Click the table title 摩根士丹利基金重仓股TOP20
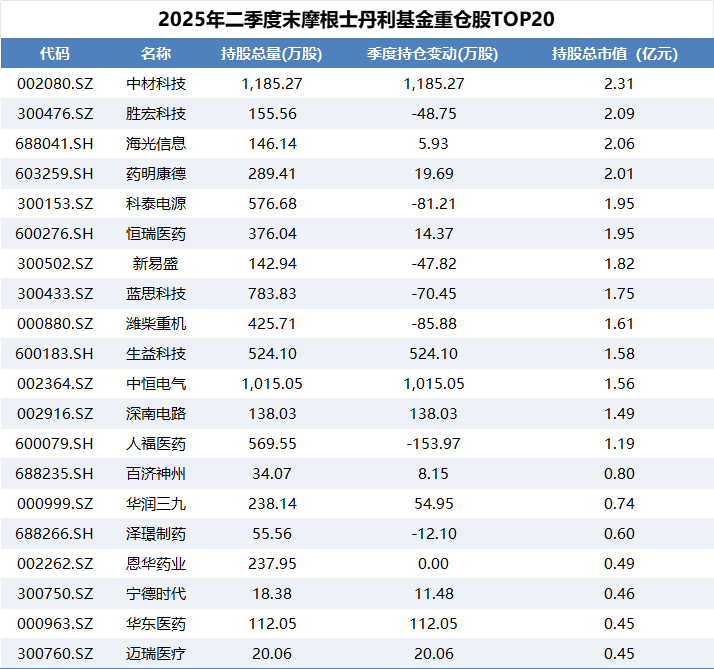The width and height of the screenshot is (714, 669). (357, 19)
